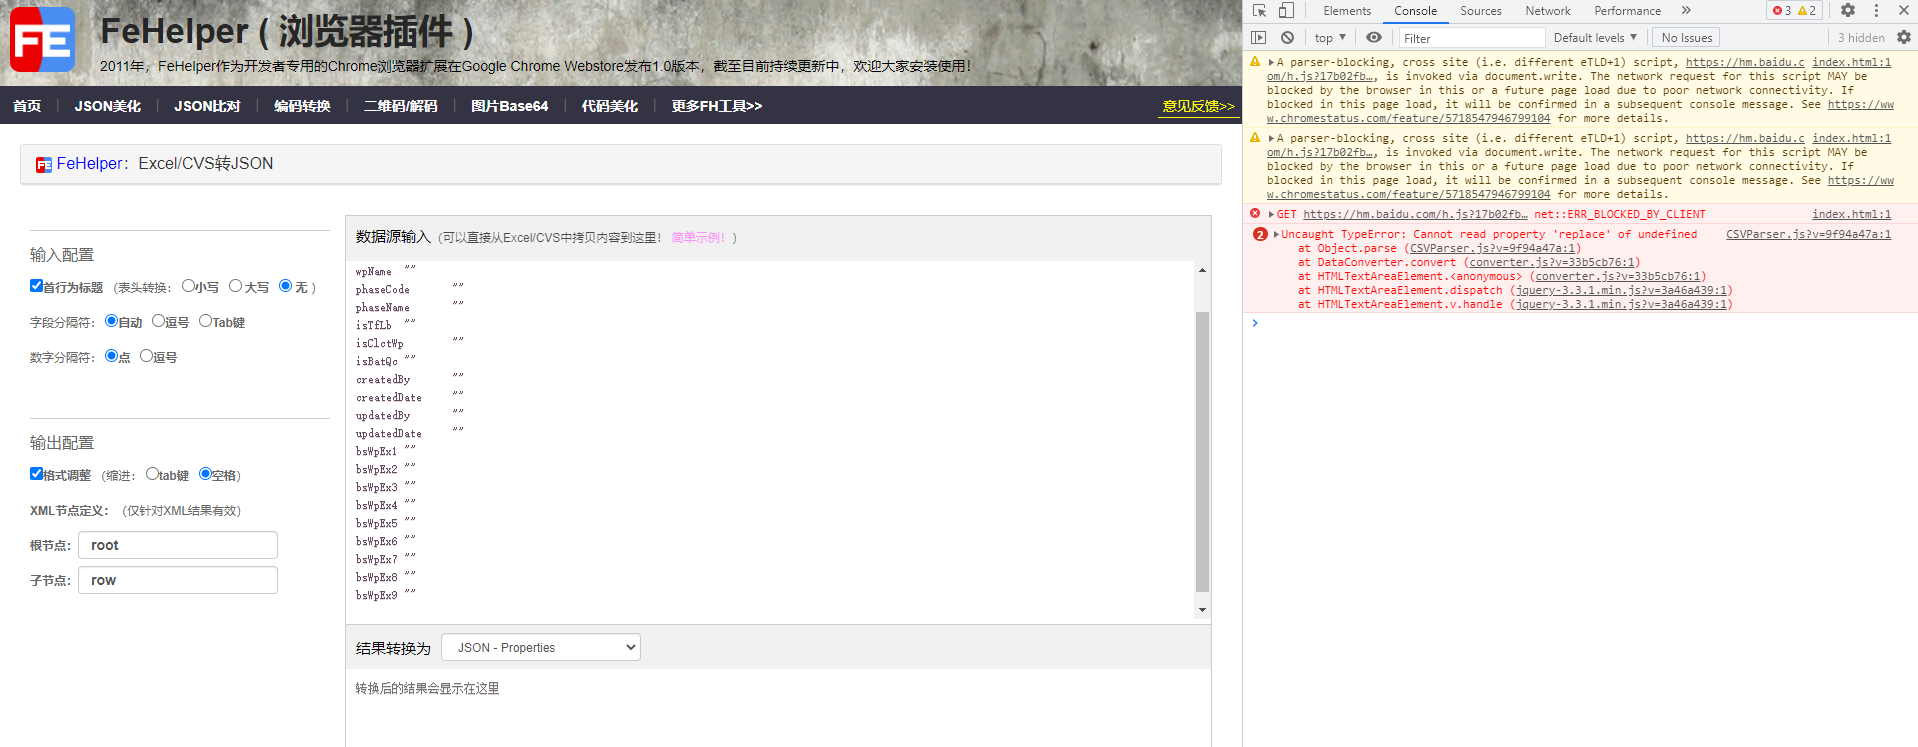Expand GET hm.baidu.com error entry
Image resolution: width=1918 pixels, height=747 pixels.
[x=1271, y=214]
